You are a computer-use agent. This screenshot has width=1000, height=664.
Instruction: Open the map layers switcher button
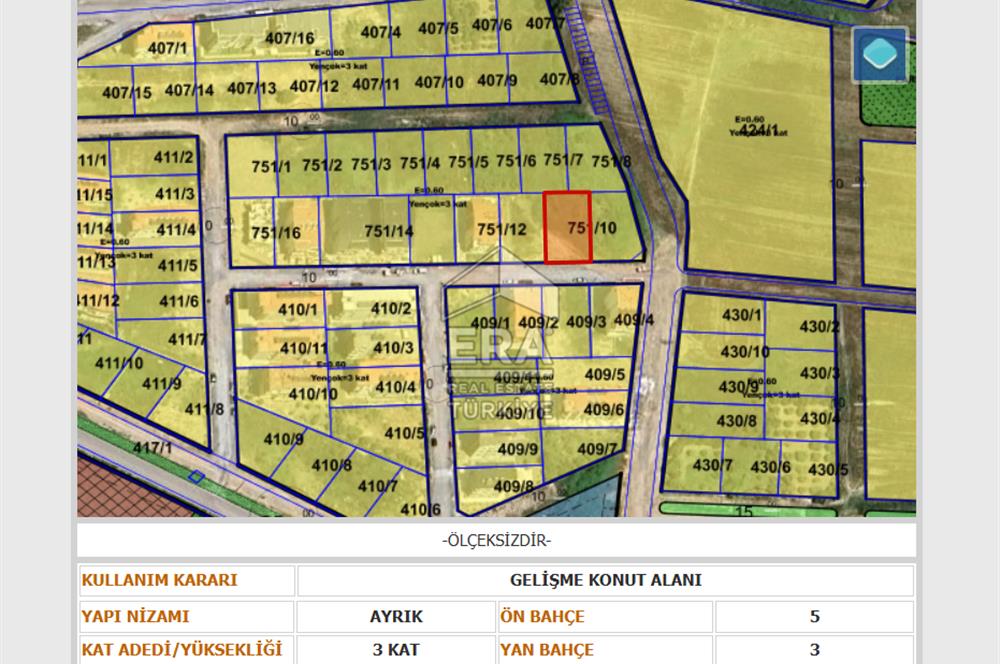tap(879, 55)
